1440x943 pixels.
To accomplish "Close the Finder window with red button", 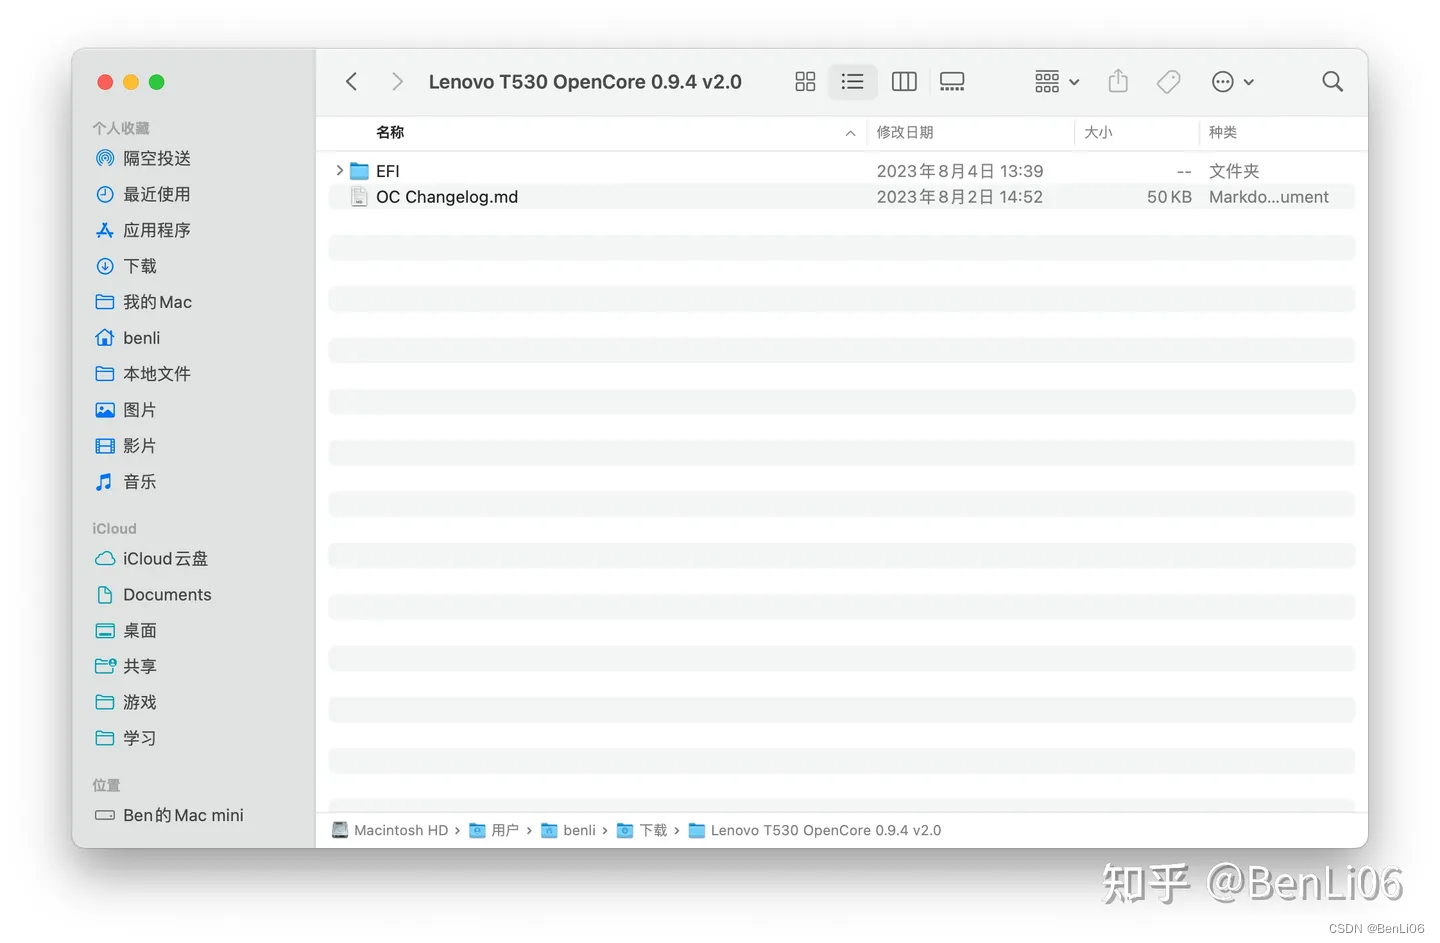I will (105, 82).
